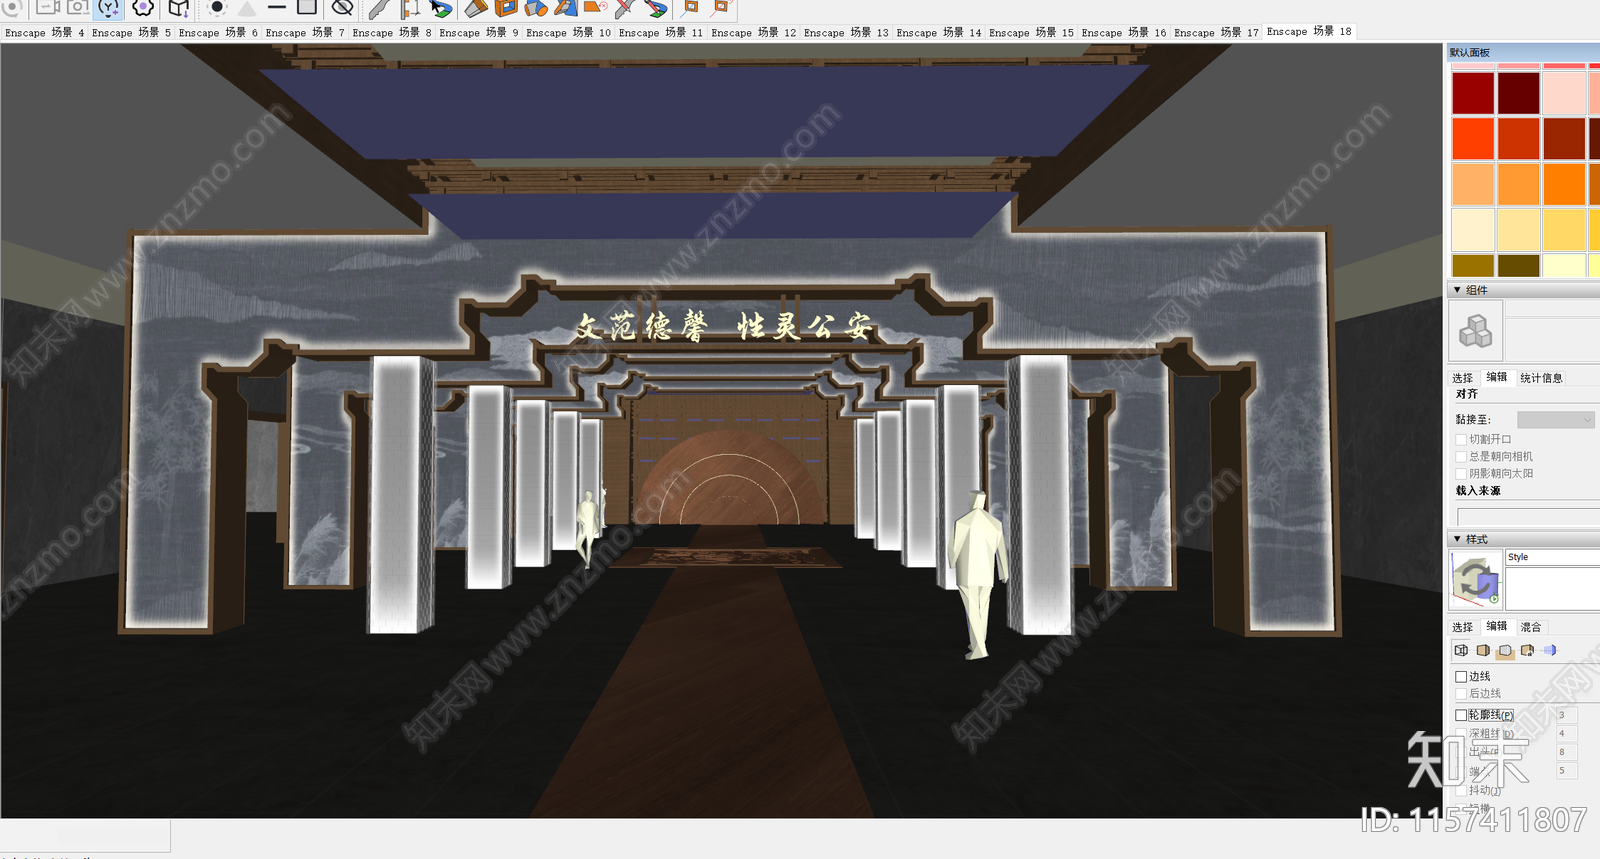Pick the pale cream color swatch
Image resolution: width=1600 pixels, height=859 pixels.
[1473, 230]
